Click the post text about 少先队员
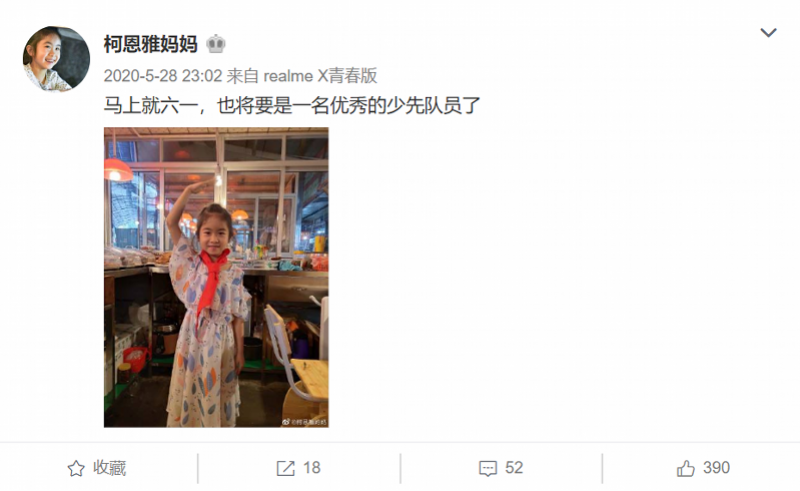 pyautogui.click(x=292, y=106)
